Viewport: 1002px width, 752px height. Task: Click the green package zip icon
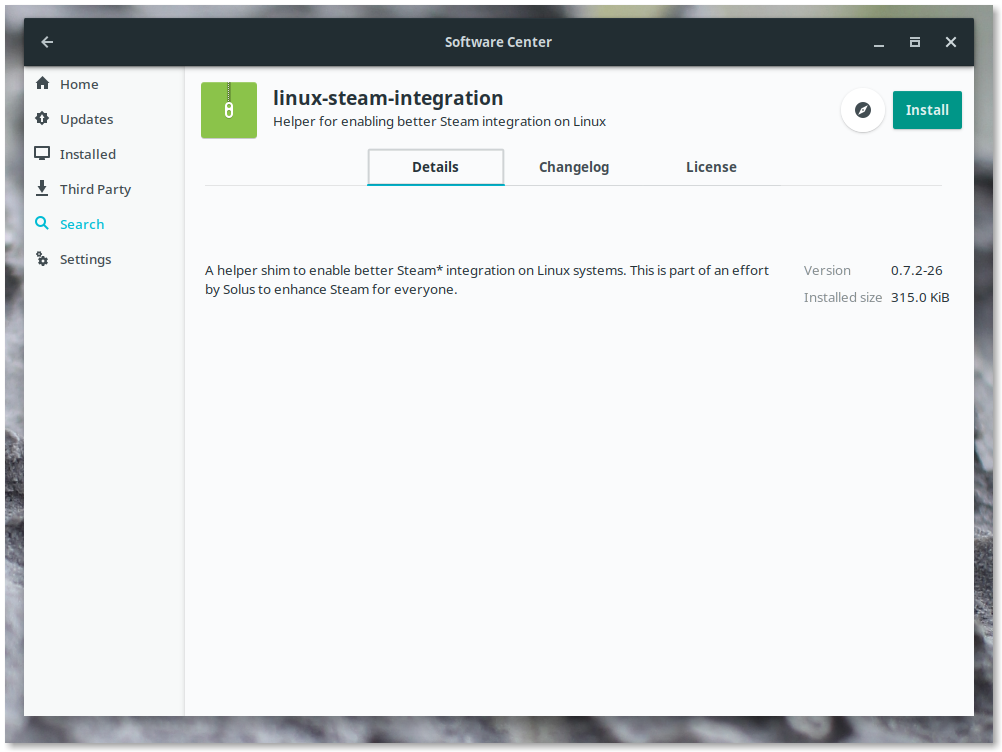(x=229, y=110)
